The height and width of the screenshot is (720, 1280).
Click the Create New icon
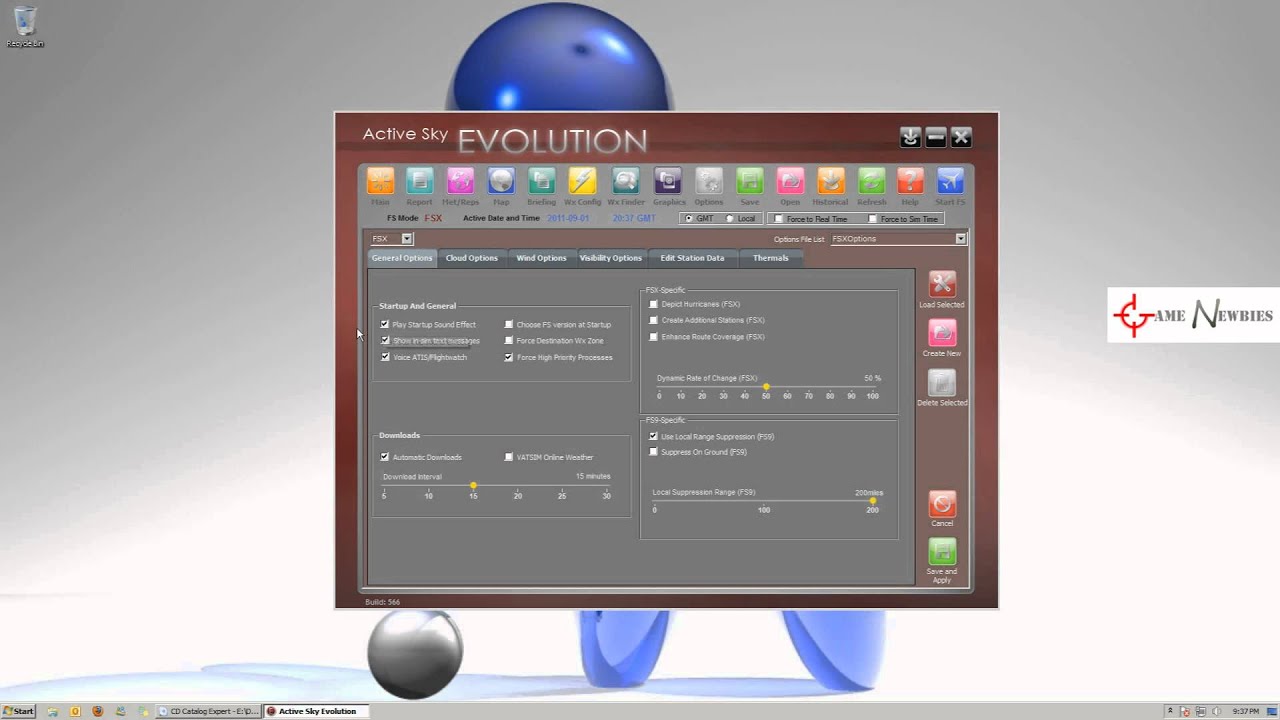tap(942, 333)
